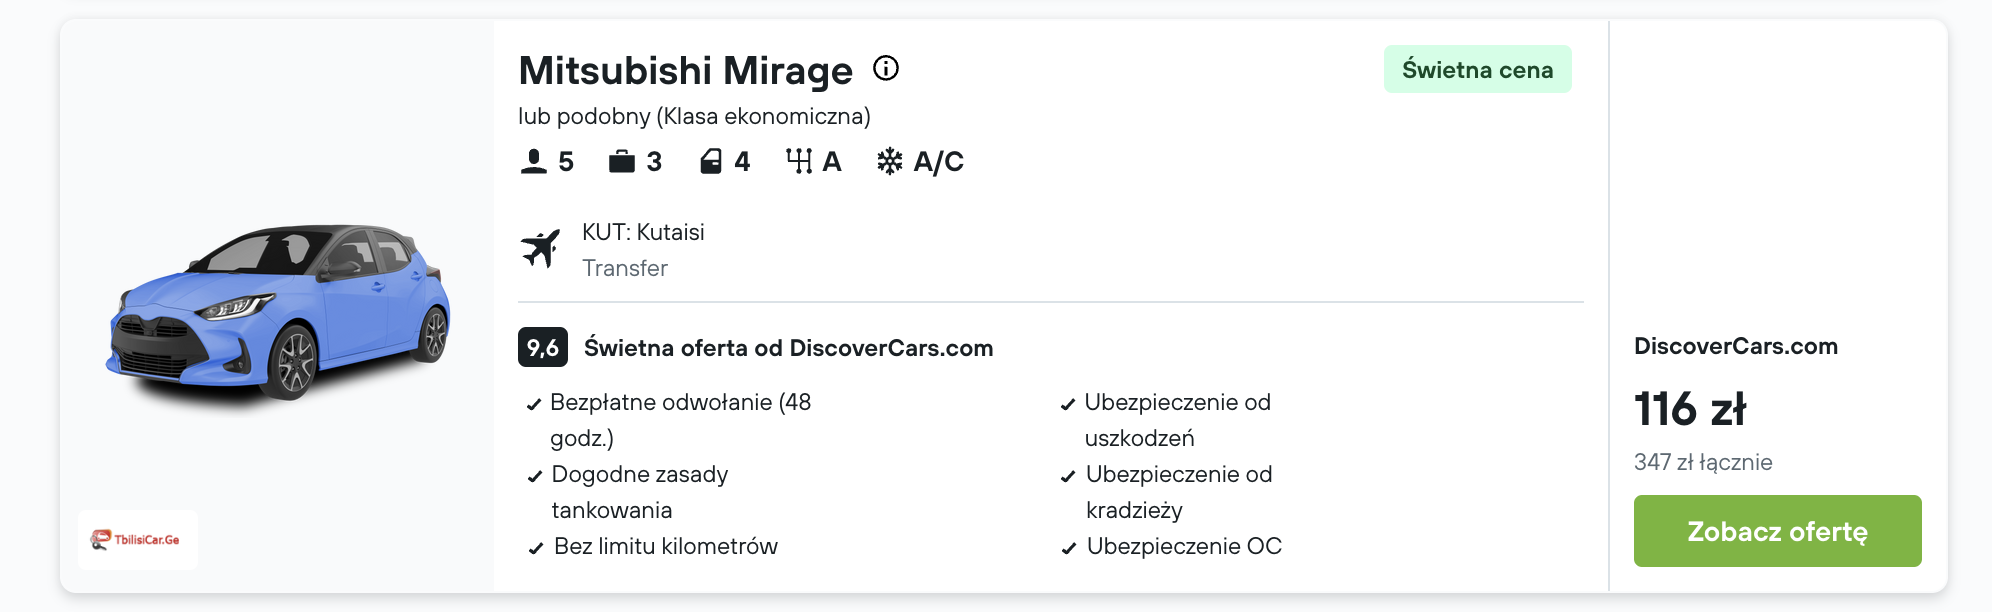Click the Ubezpieczenie OC feature text
The image size is (1992, 612).
1184,546
